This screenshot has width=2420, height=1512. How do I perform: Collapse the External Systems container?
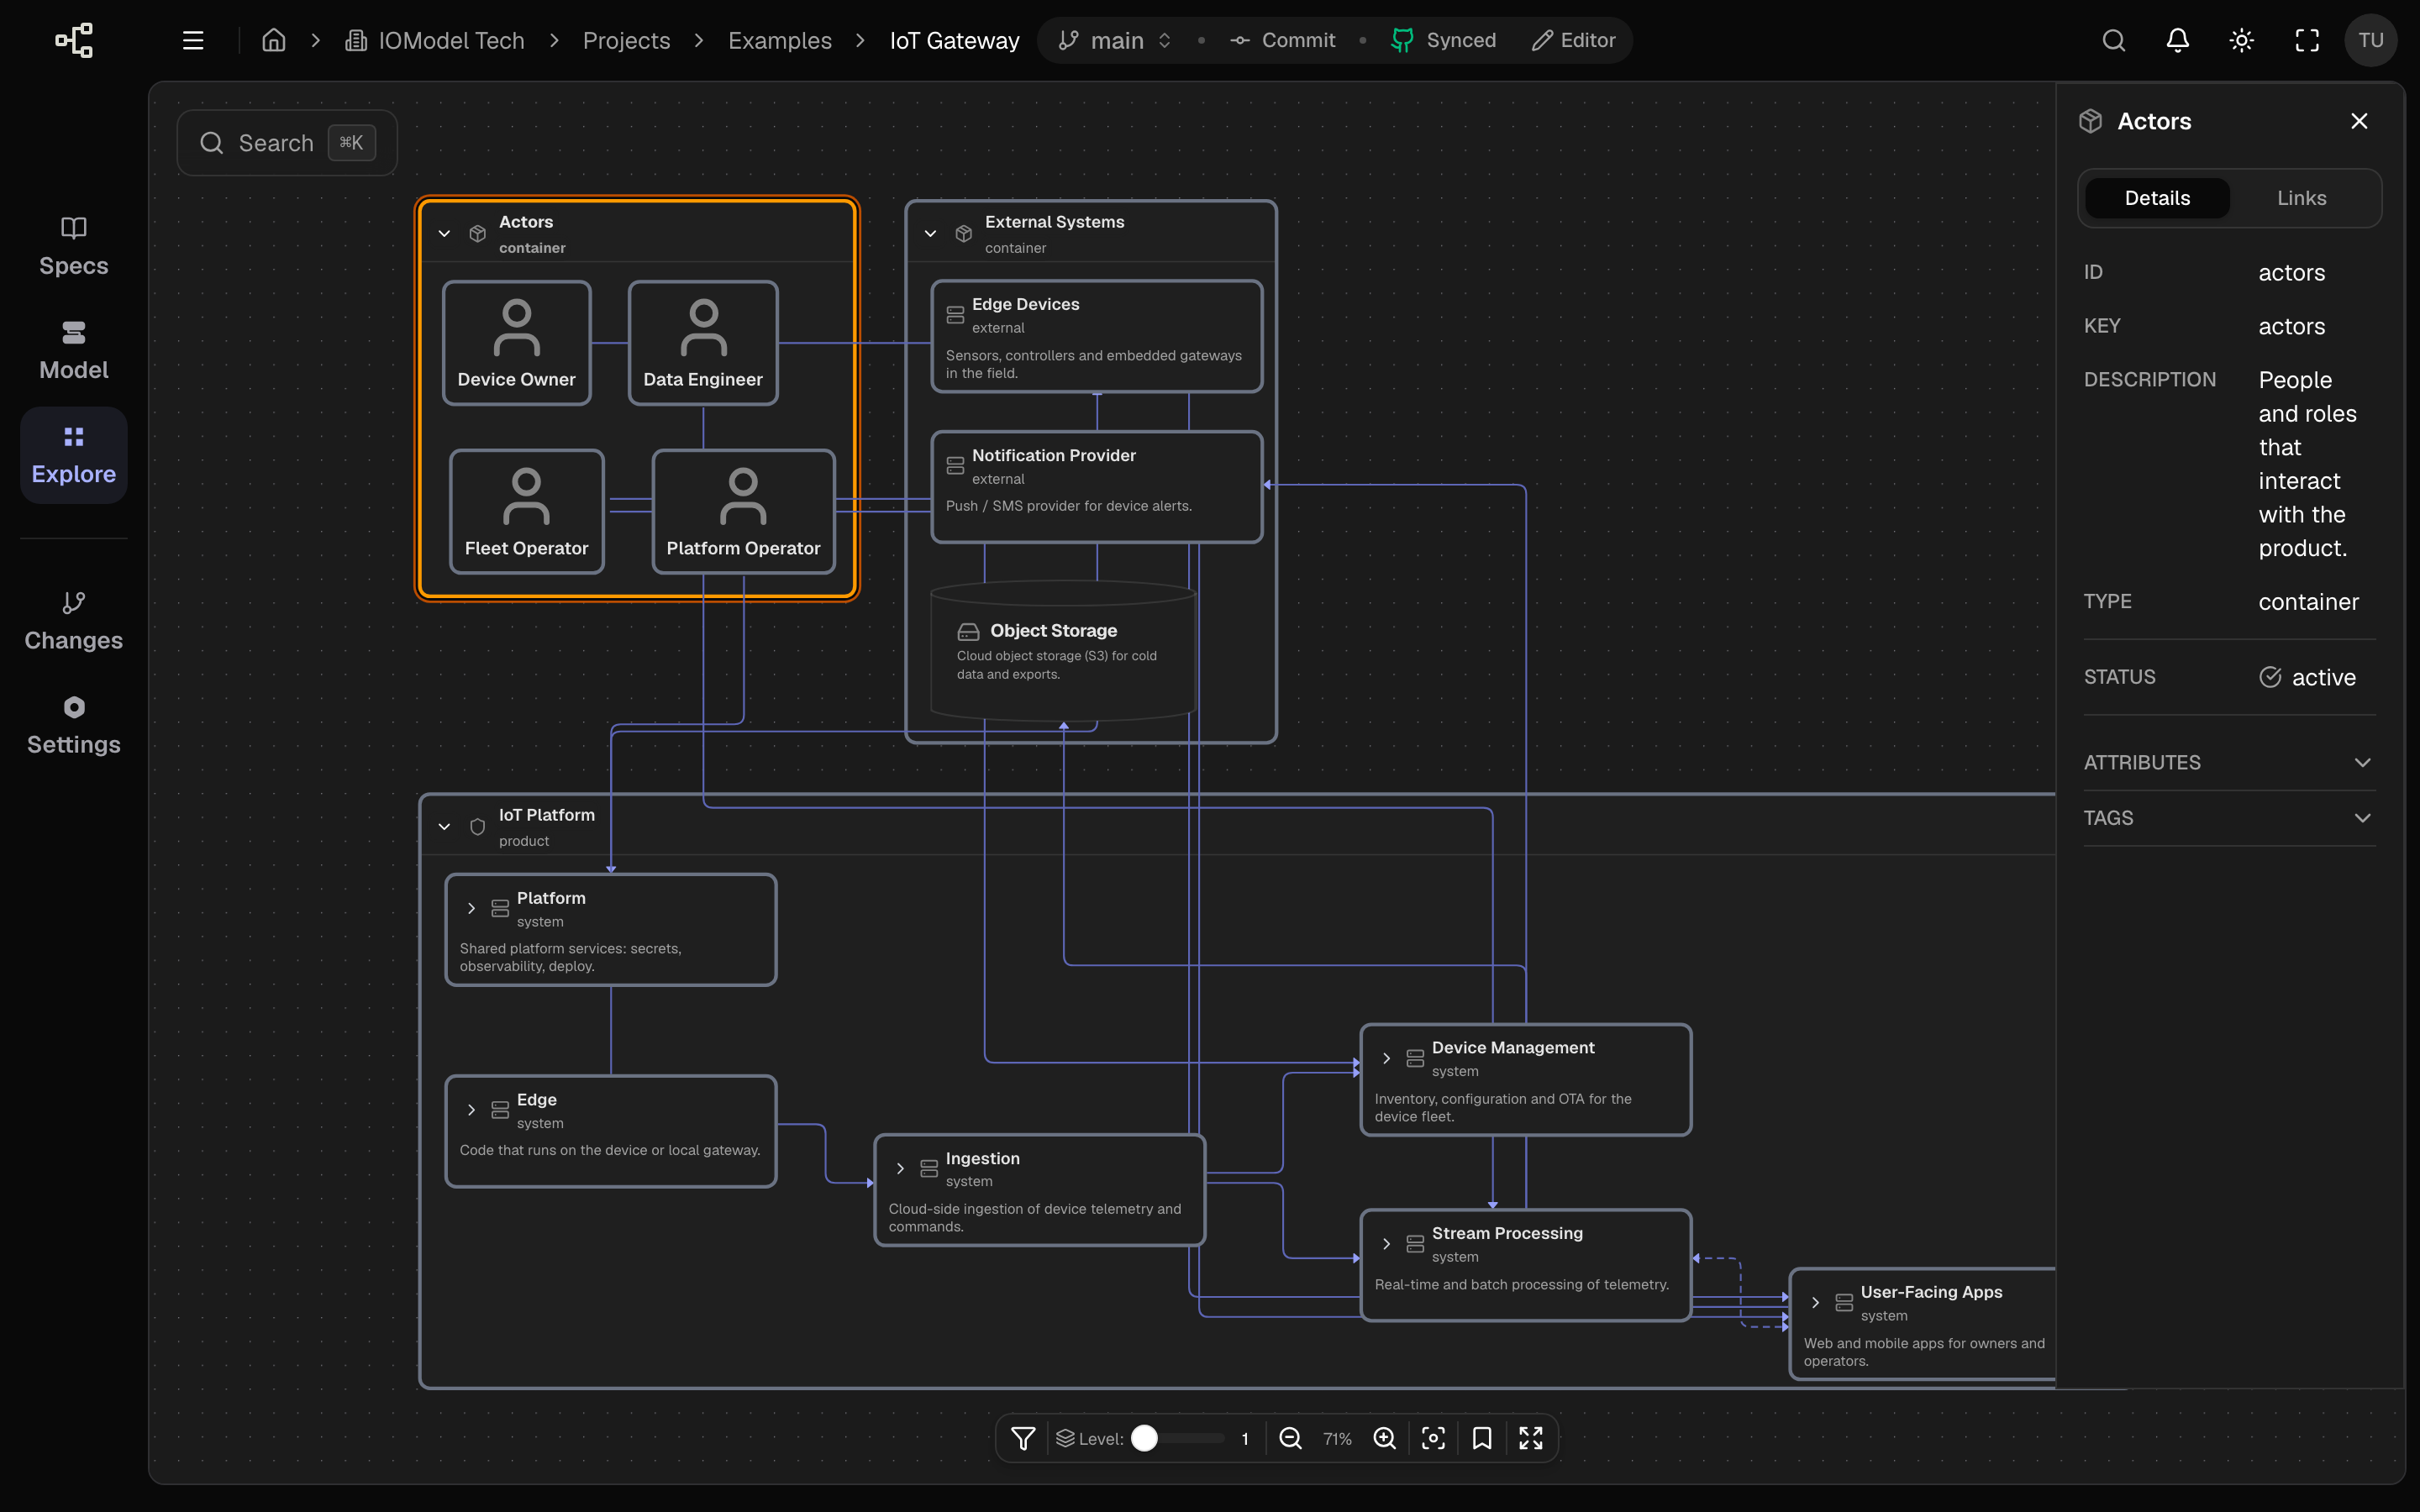point(930,233)
